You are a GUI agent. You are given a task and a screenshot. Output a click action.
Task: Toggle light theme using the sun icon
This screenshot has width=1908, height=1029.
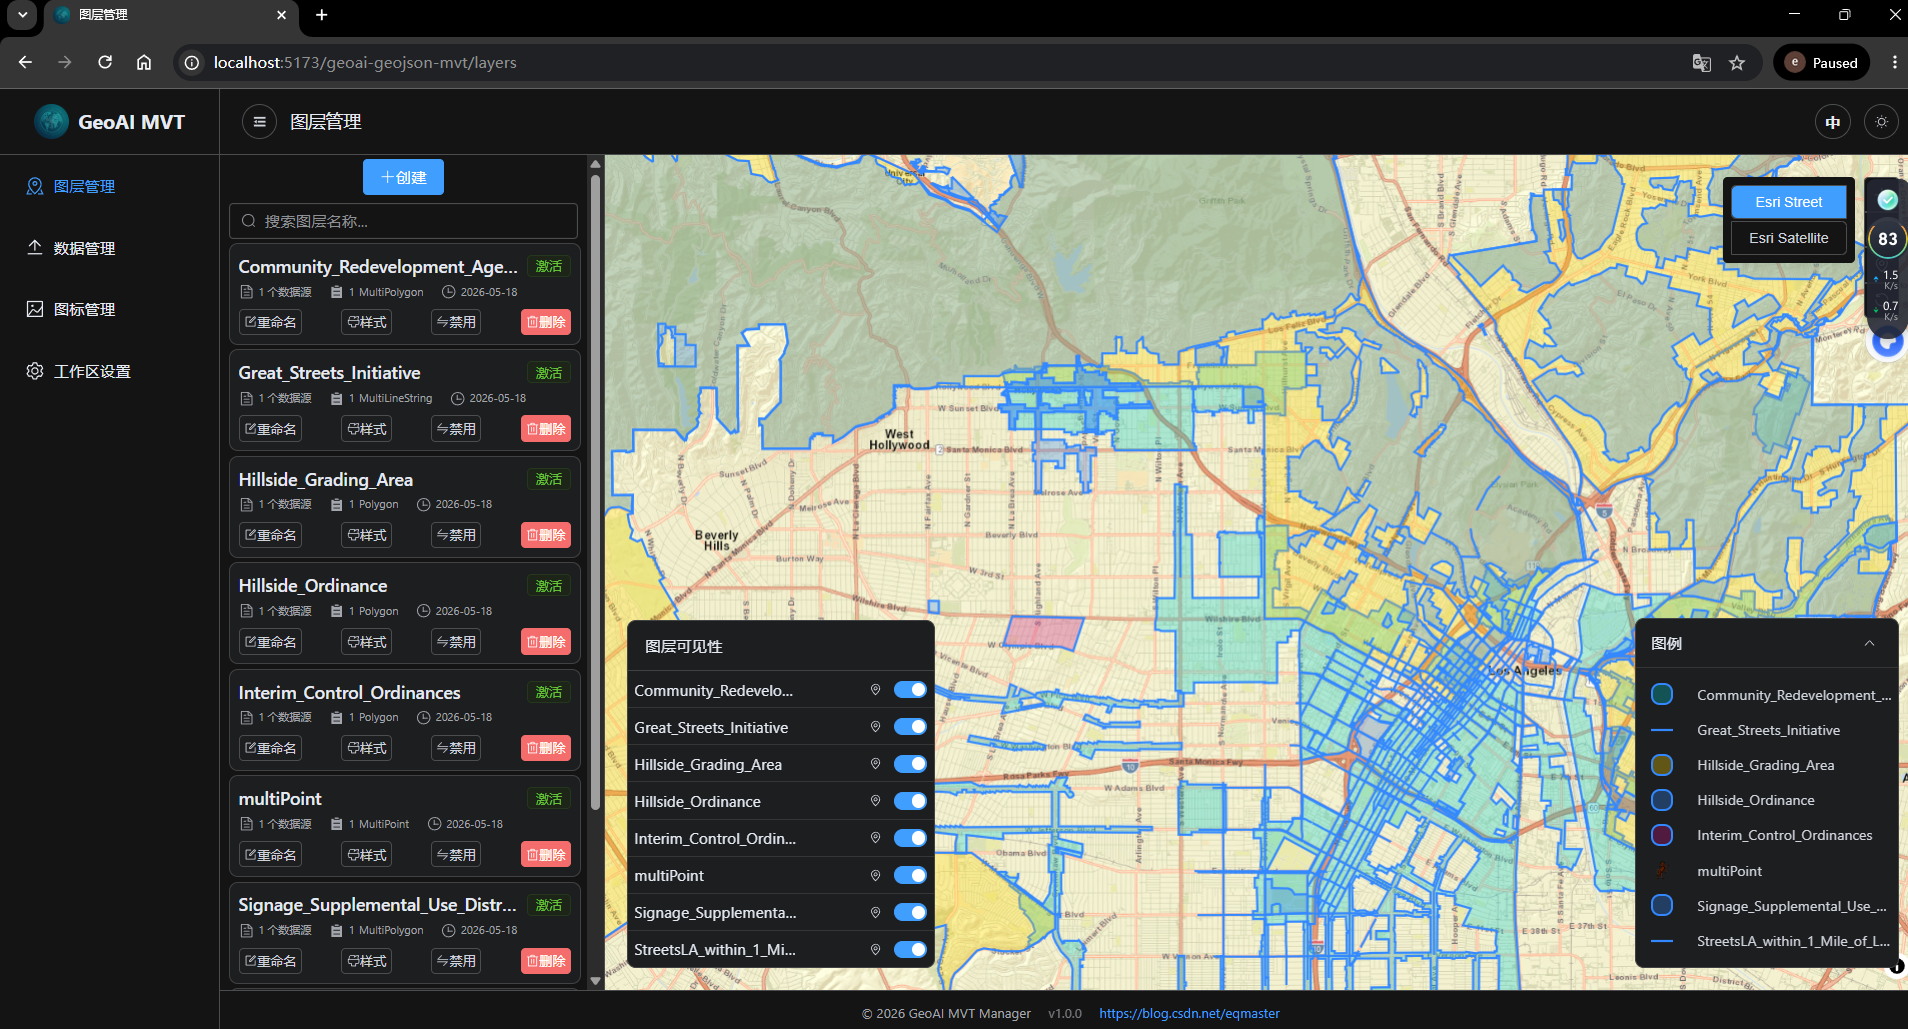(1881, 122)
